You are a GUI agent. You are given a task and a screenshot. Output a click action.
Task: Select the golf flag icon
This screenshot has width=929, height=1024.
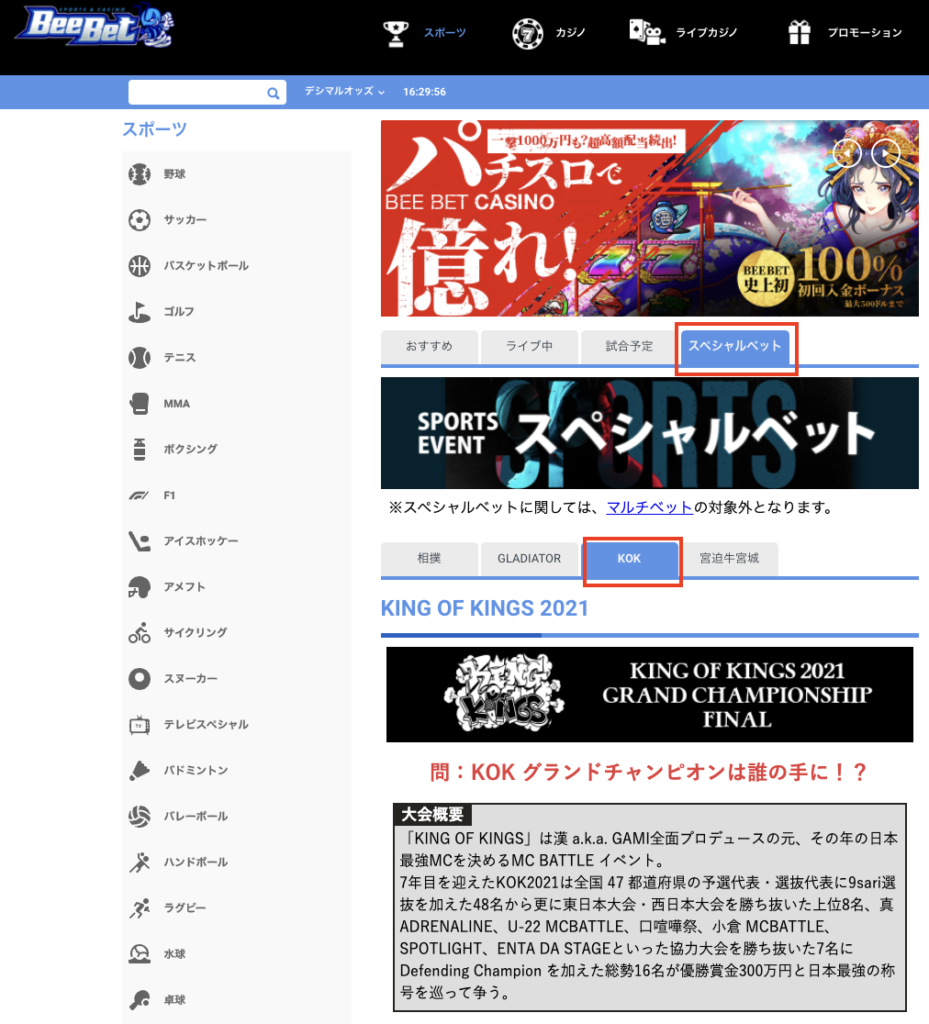click(x=139, y=312)
